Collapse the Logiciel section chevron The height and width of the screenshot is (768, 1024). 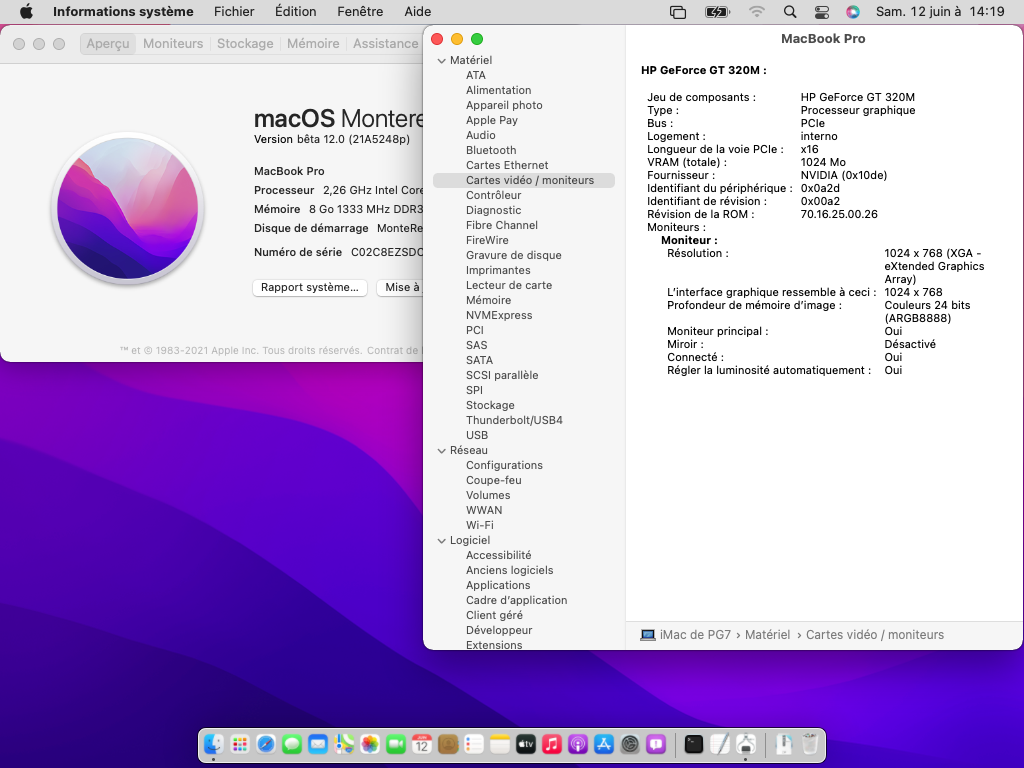pyautogui.click(x=441, y=541)
